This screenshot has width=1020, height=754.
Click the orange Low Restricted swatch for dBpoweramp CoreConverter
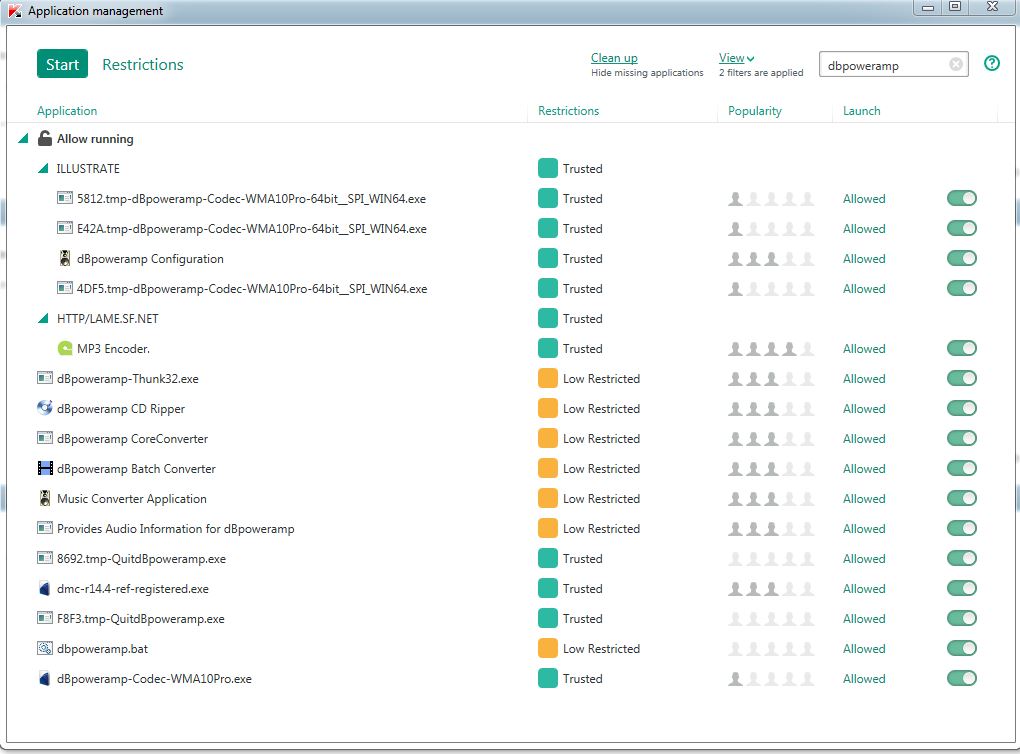[547, 438]
